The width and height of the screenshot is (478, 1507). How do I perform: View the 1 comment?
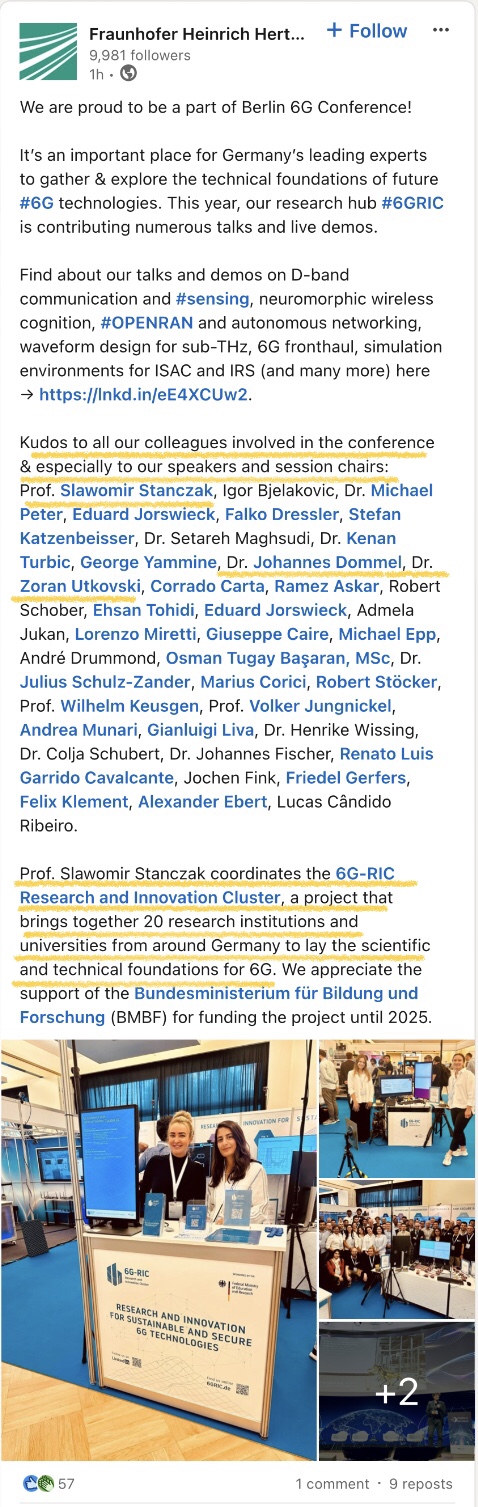[x=333, y=1483]
